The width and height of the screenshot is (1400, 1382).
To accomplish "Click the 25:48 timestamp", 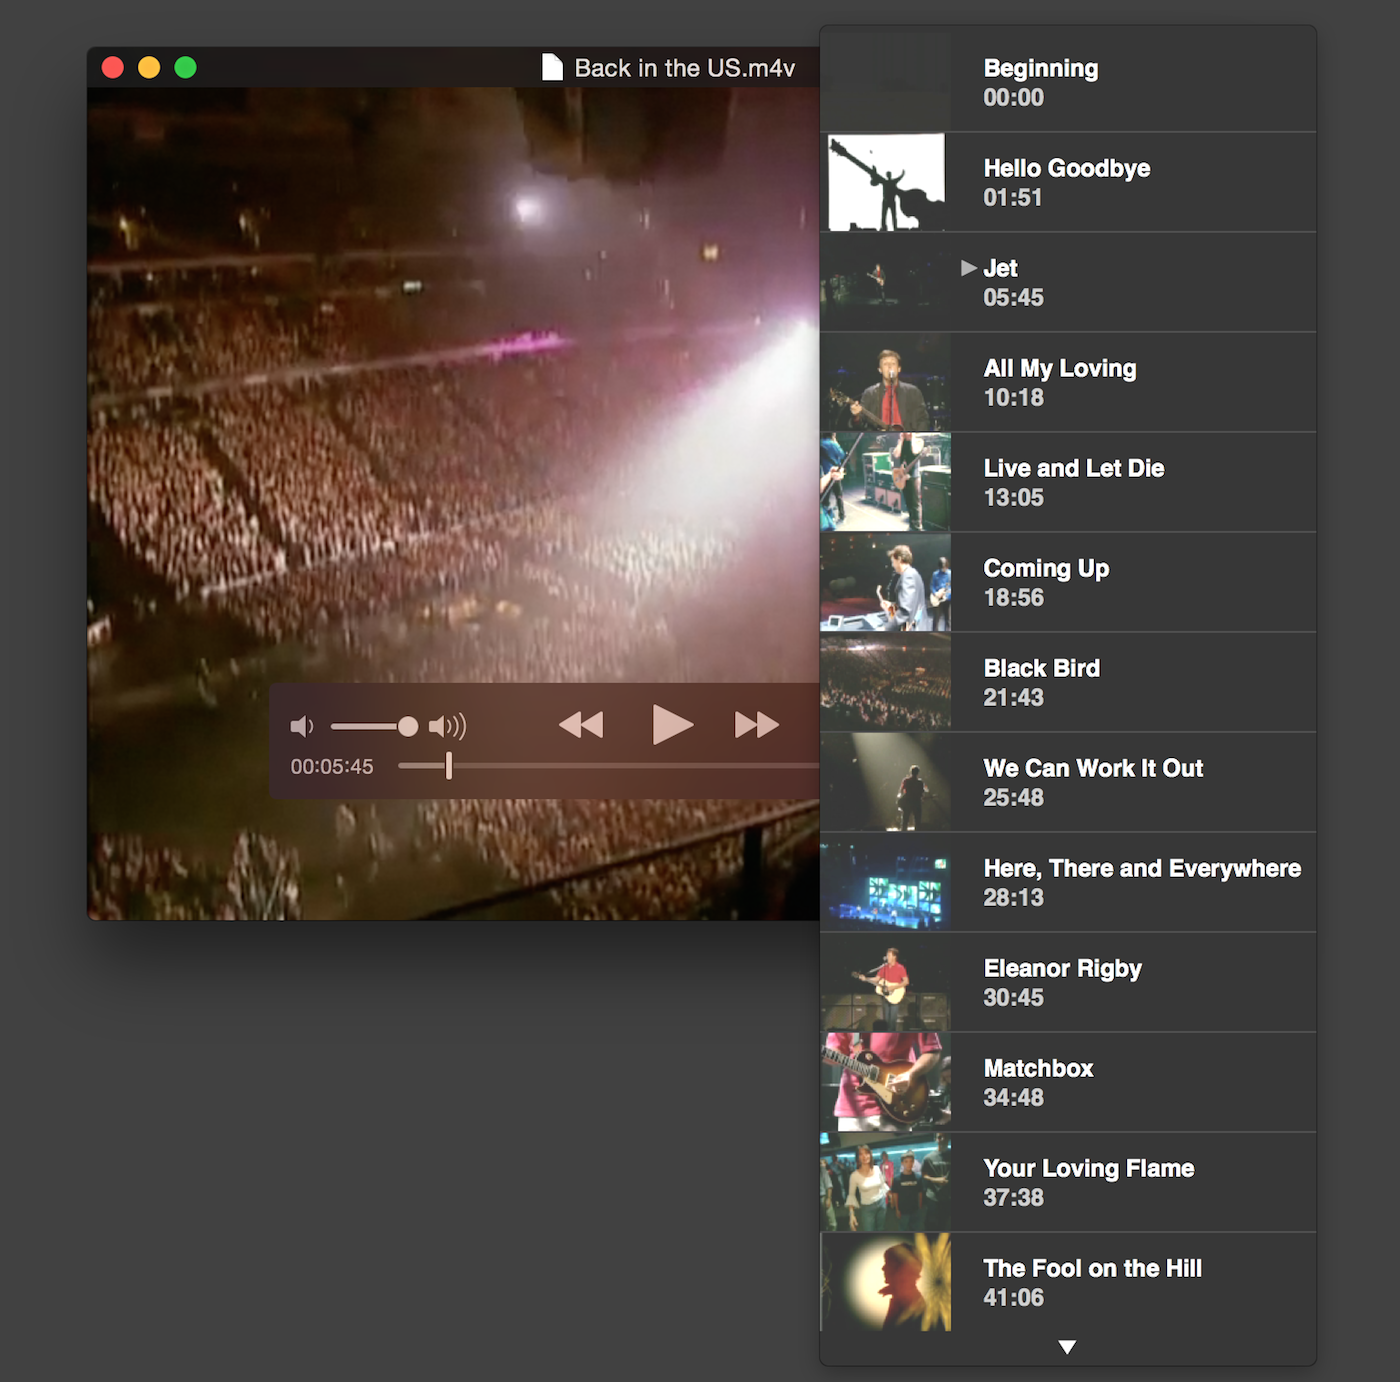I will (x=1013, y=797).
